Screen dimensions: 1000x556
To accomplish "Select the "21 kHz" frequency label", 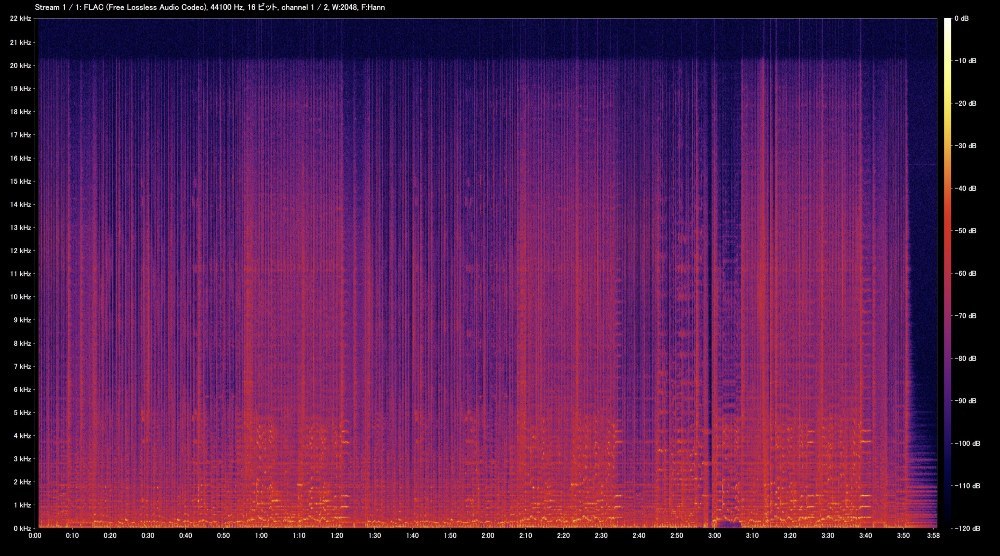I will pos(20,43).
